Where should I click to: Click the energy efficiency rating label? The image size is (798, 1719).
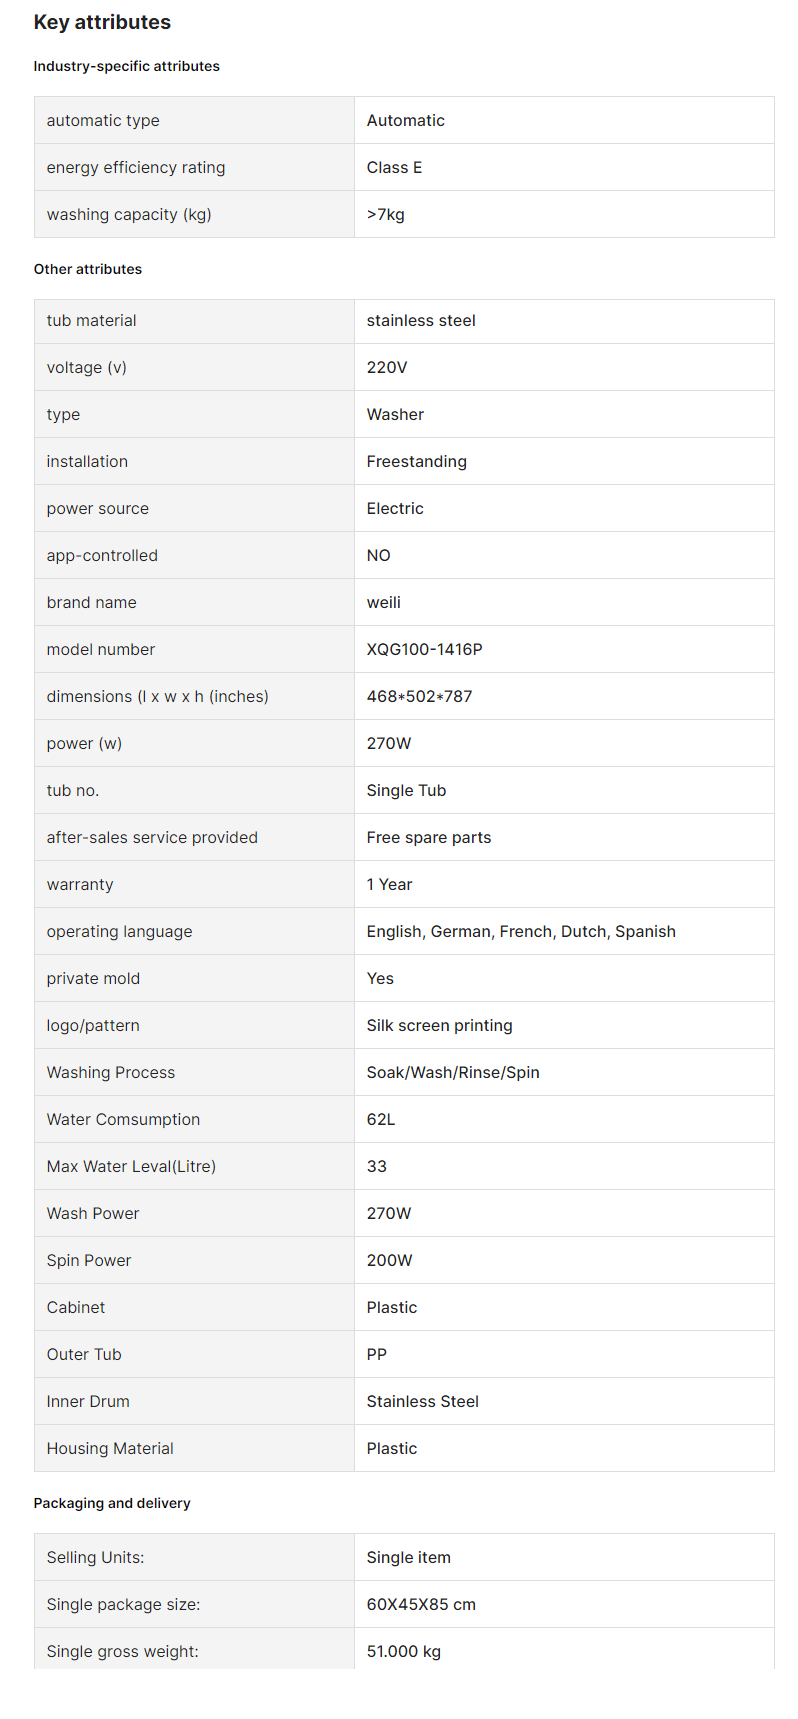136,167
